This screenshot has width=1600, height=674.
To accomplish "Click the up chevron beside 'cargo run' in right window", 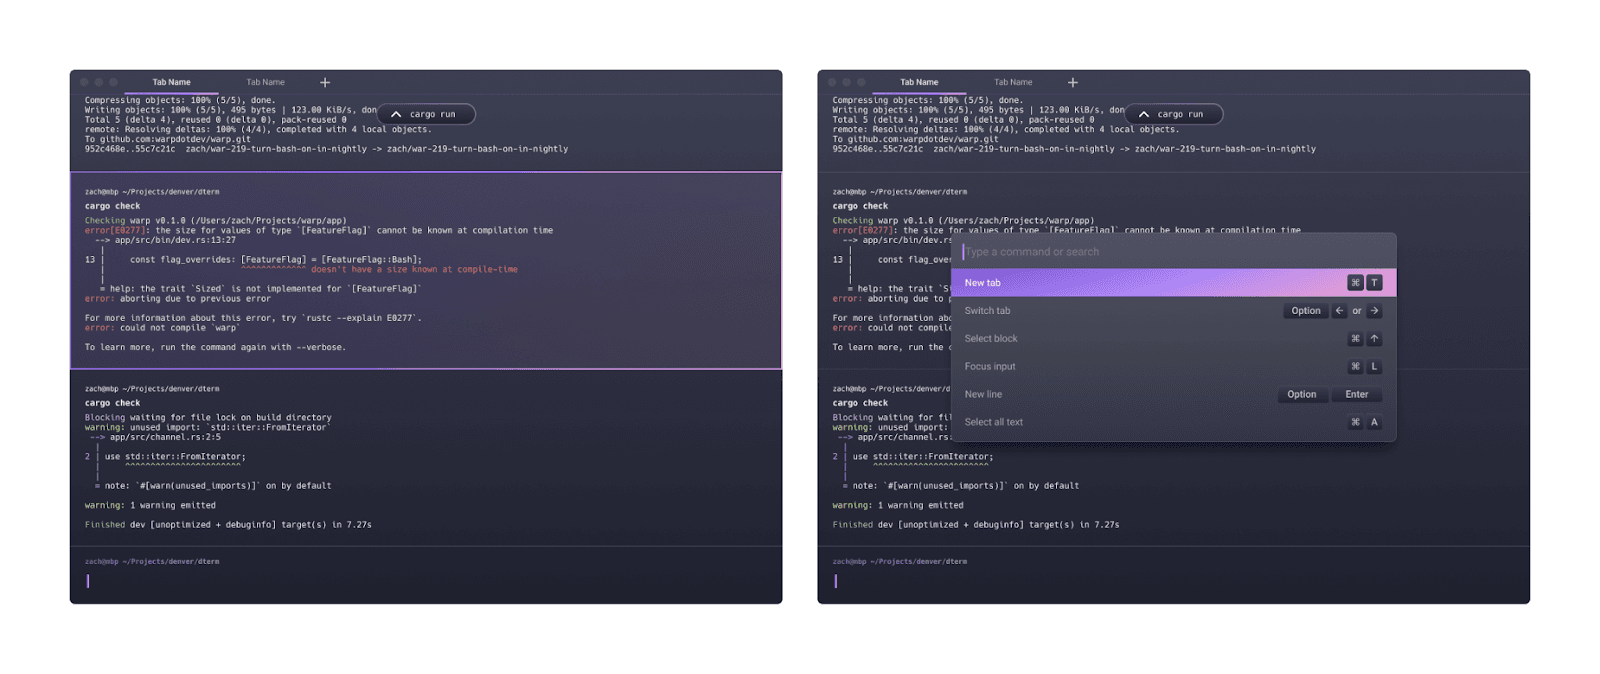I will (x=1144, y=115).
